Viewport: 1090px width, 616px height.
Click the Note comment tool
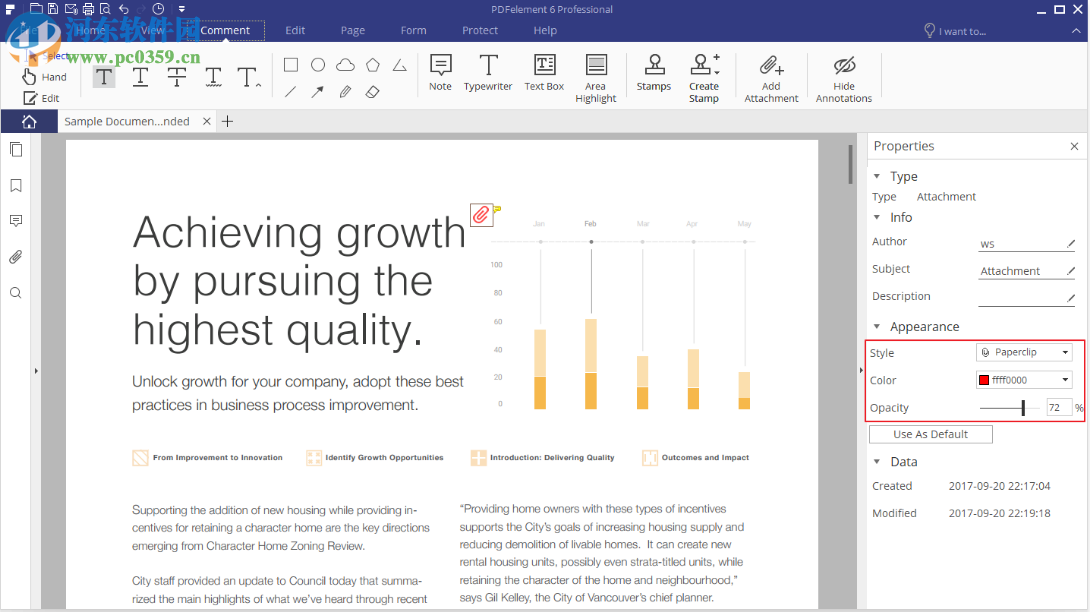(440, 74)
